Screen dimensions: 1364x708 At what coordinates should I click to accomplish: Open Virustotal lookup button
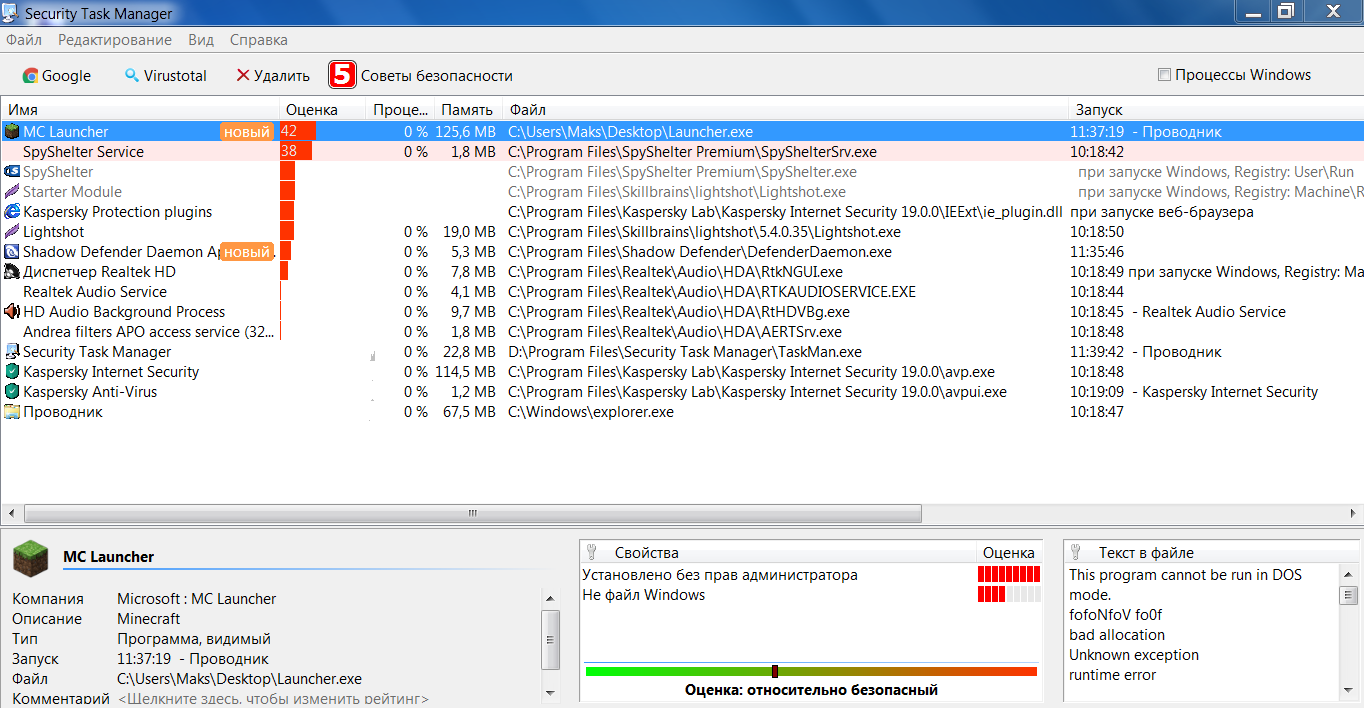pos(165,75)
